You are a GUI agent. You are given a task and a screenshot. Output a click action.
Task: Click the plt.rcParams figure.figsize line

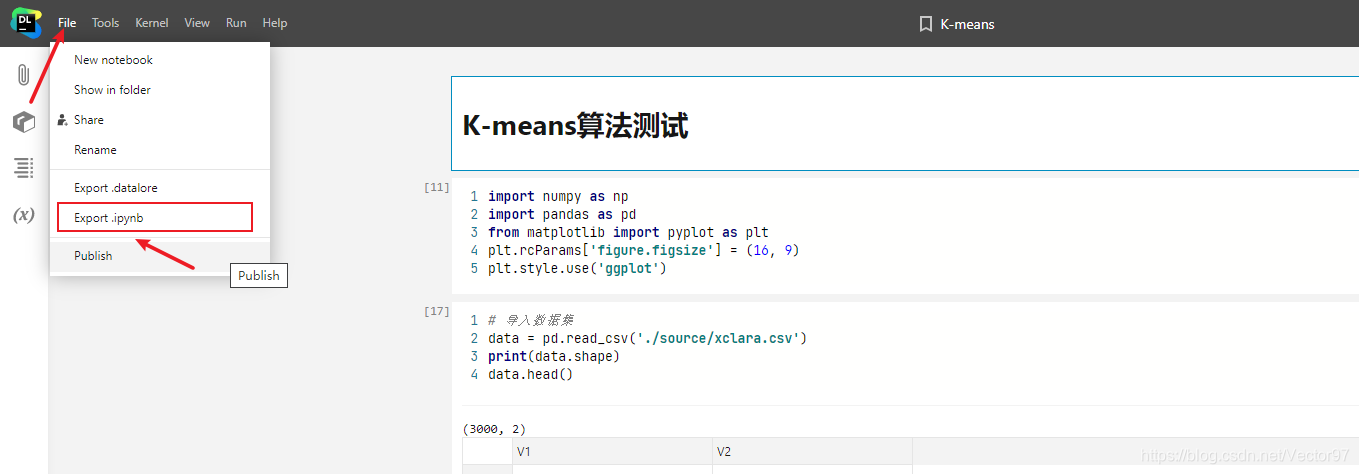tap(644, 251)
